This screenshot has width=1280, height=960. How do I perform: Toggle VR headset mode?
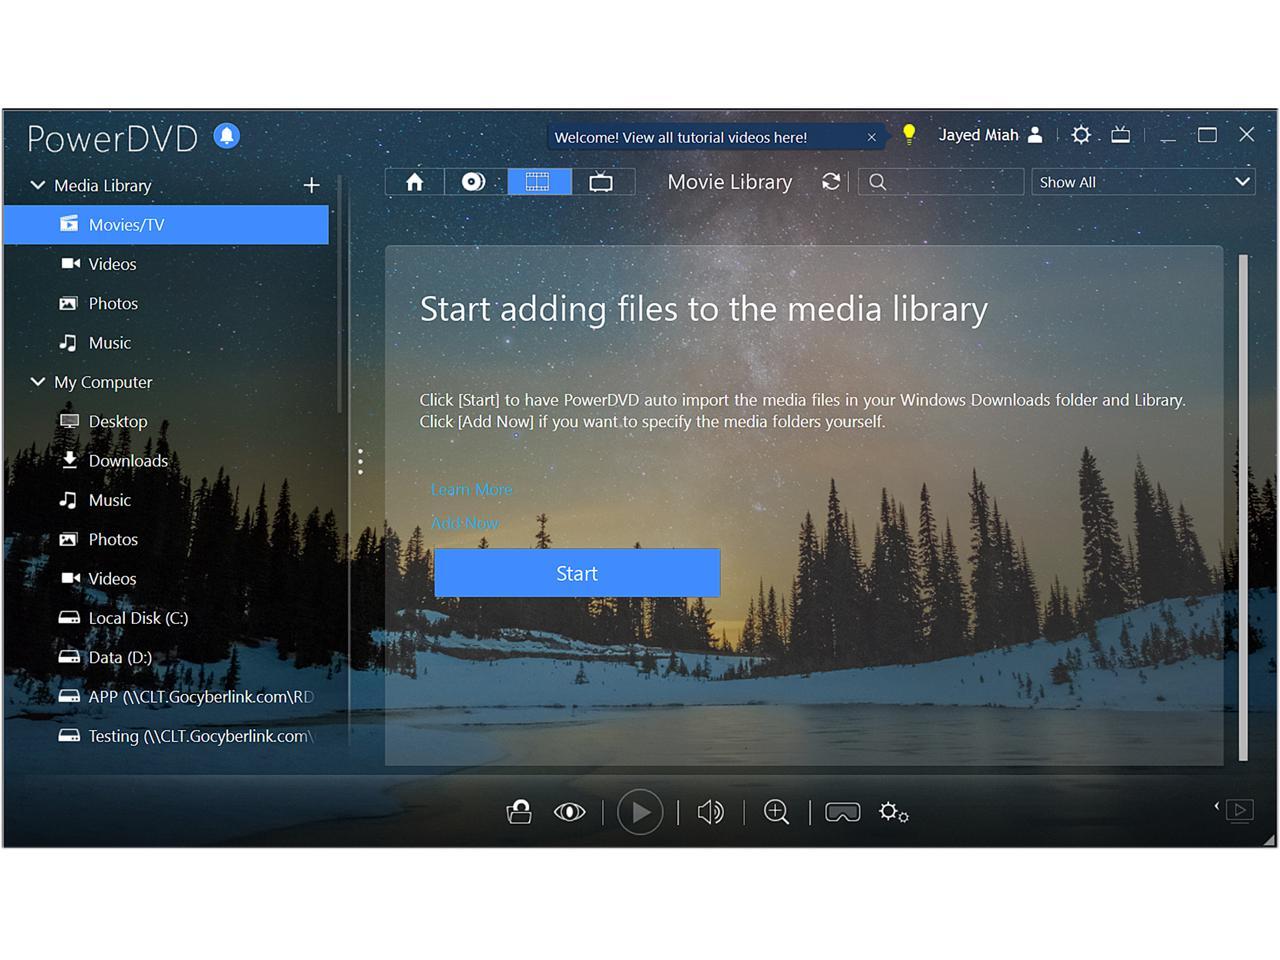[842, 812]
